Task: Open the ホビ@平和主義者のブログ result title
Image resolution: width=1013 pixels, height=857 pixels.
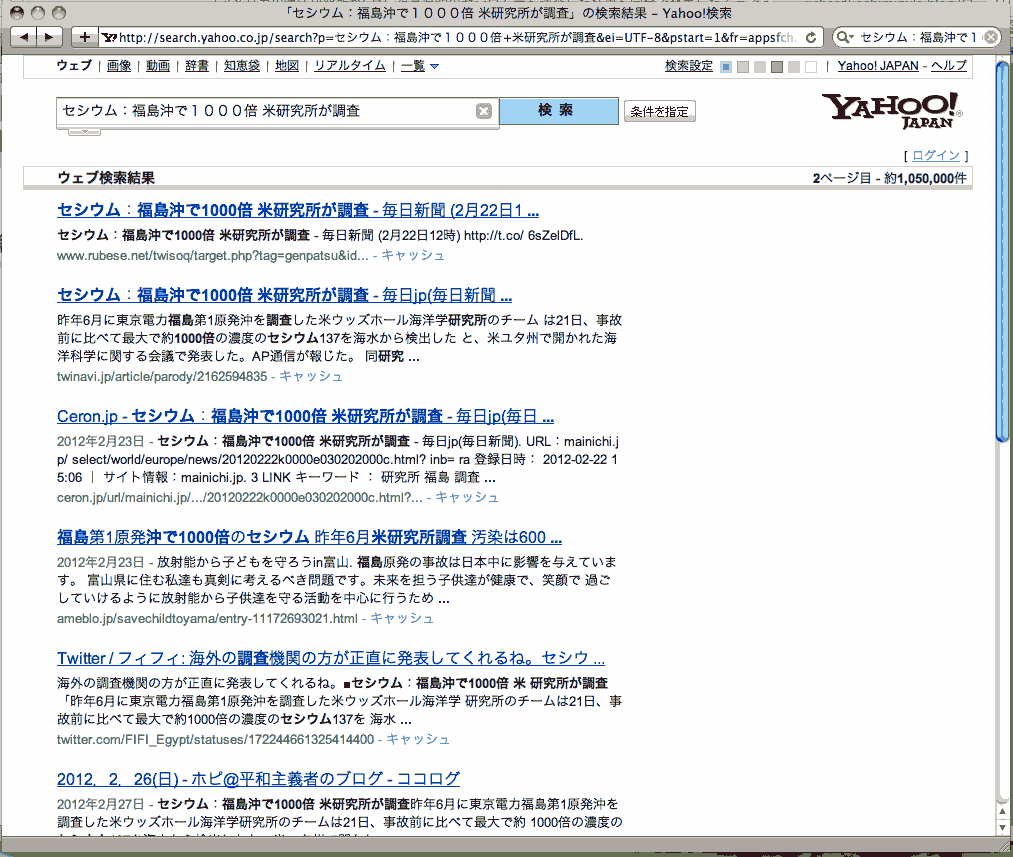Action: (x=258, y=780)
